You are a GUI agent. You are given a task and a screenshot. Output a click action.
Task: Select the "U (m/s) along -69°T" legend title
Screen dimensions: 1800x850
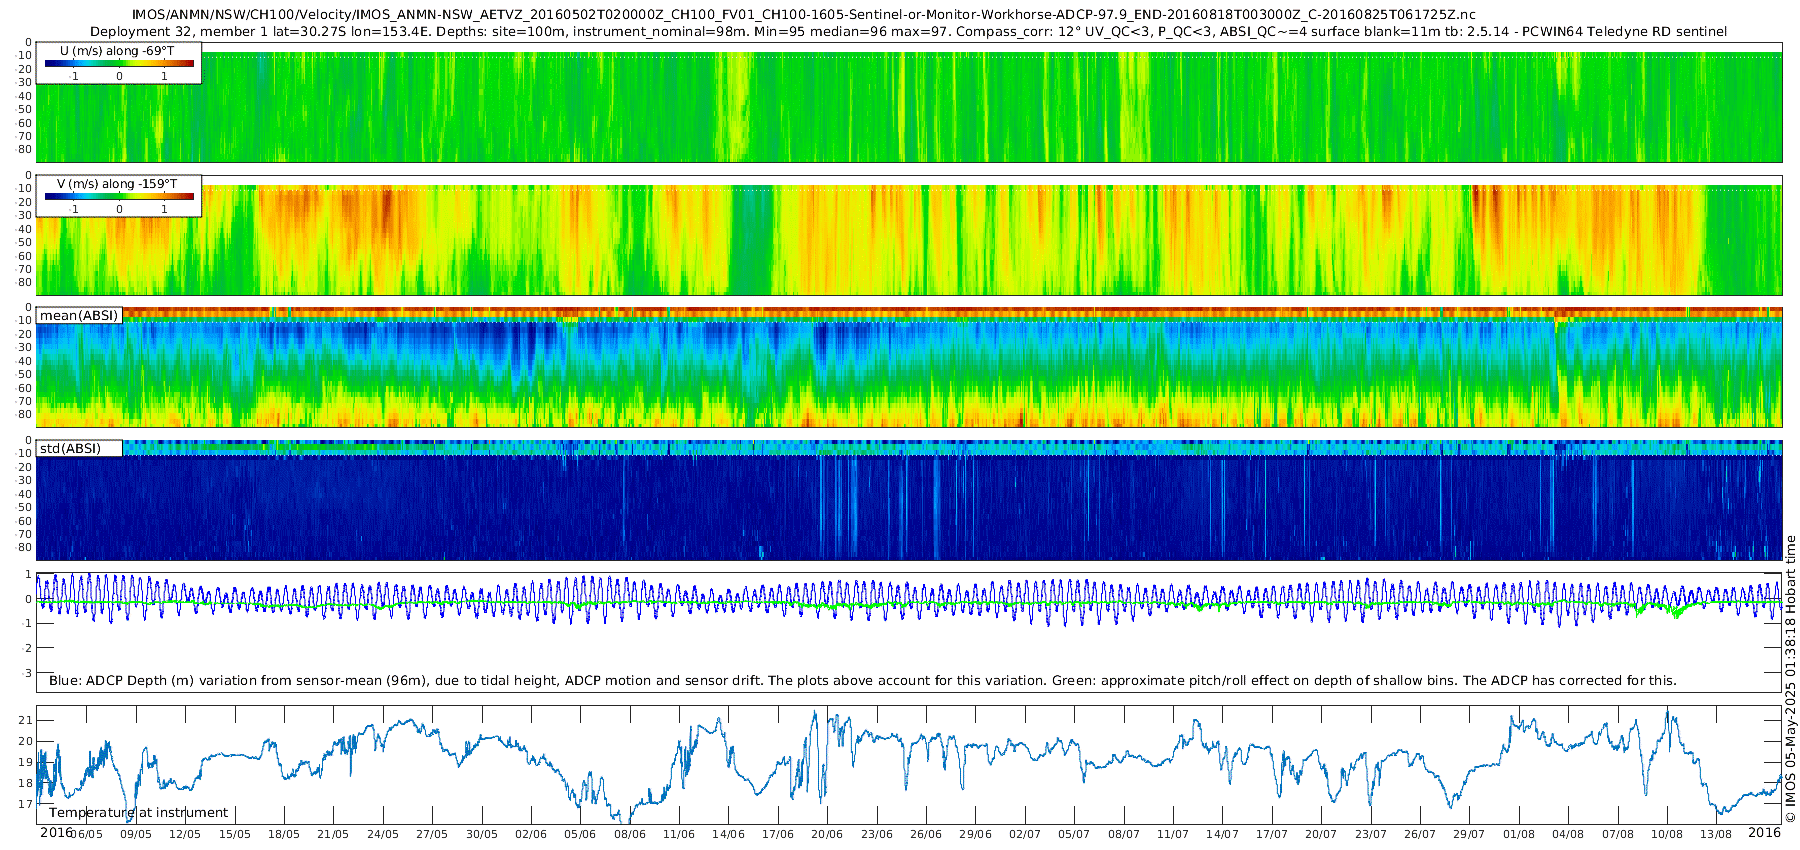[117, 51]
